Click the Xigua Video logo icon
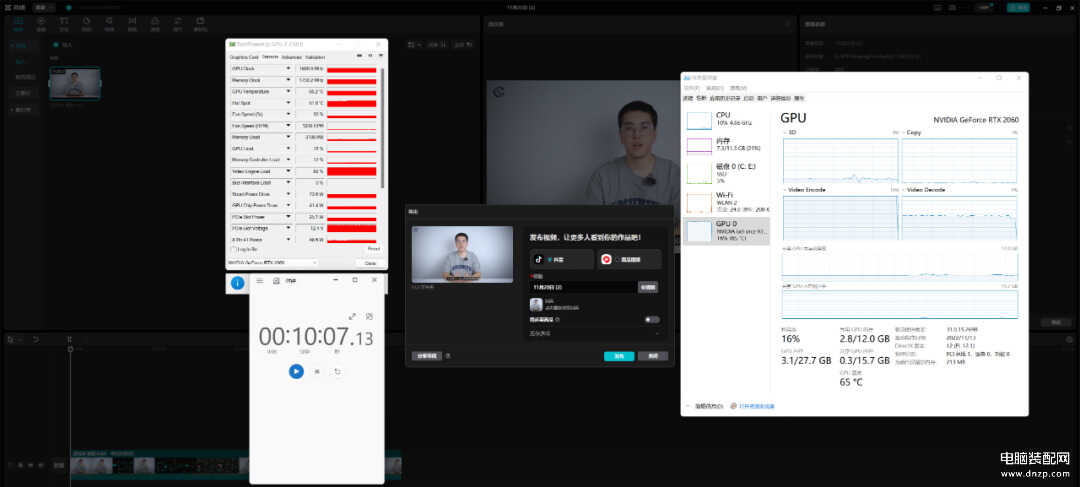This screenshot has height=487, width=1080. [606, 260]
